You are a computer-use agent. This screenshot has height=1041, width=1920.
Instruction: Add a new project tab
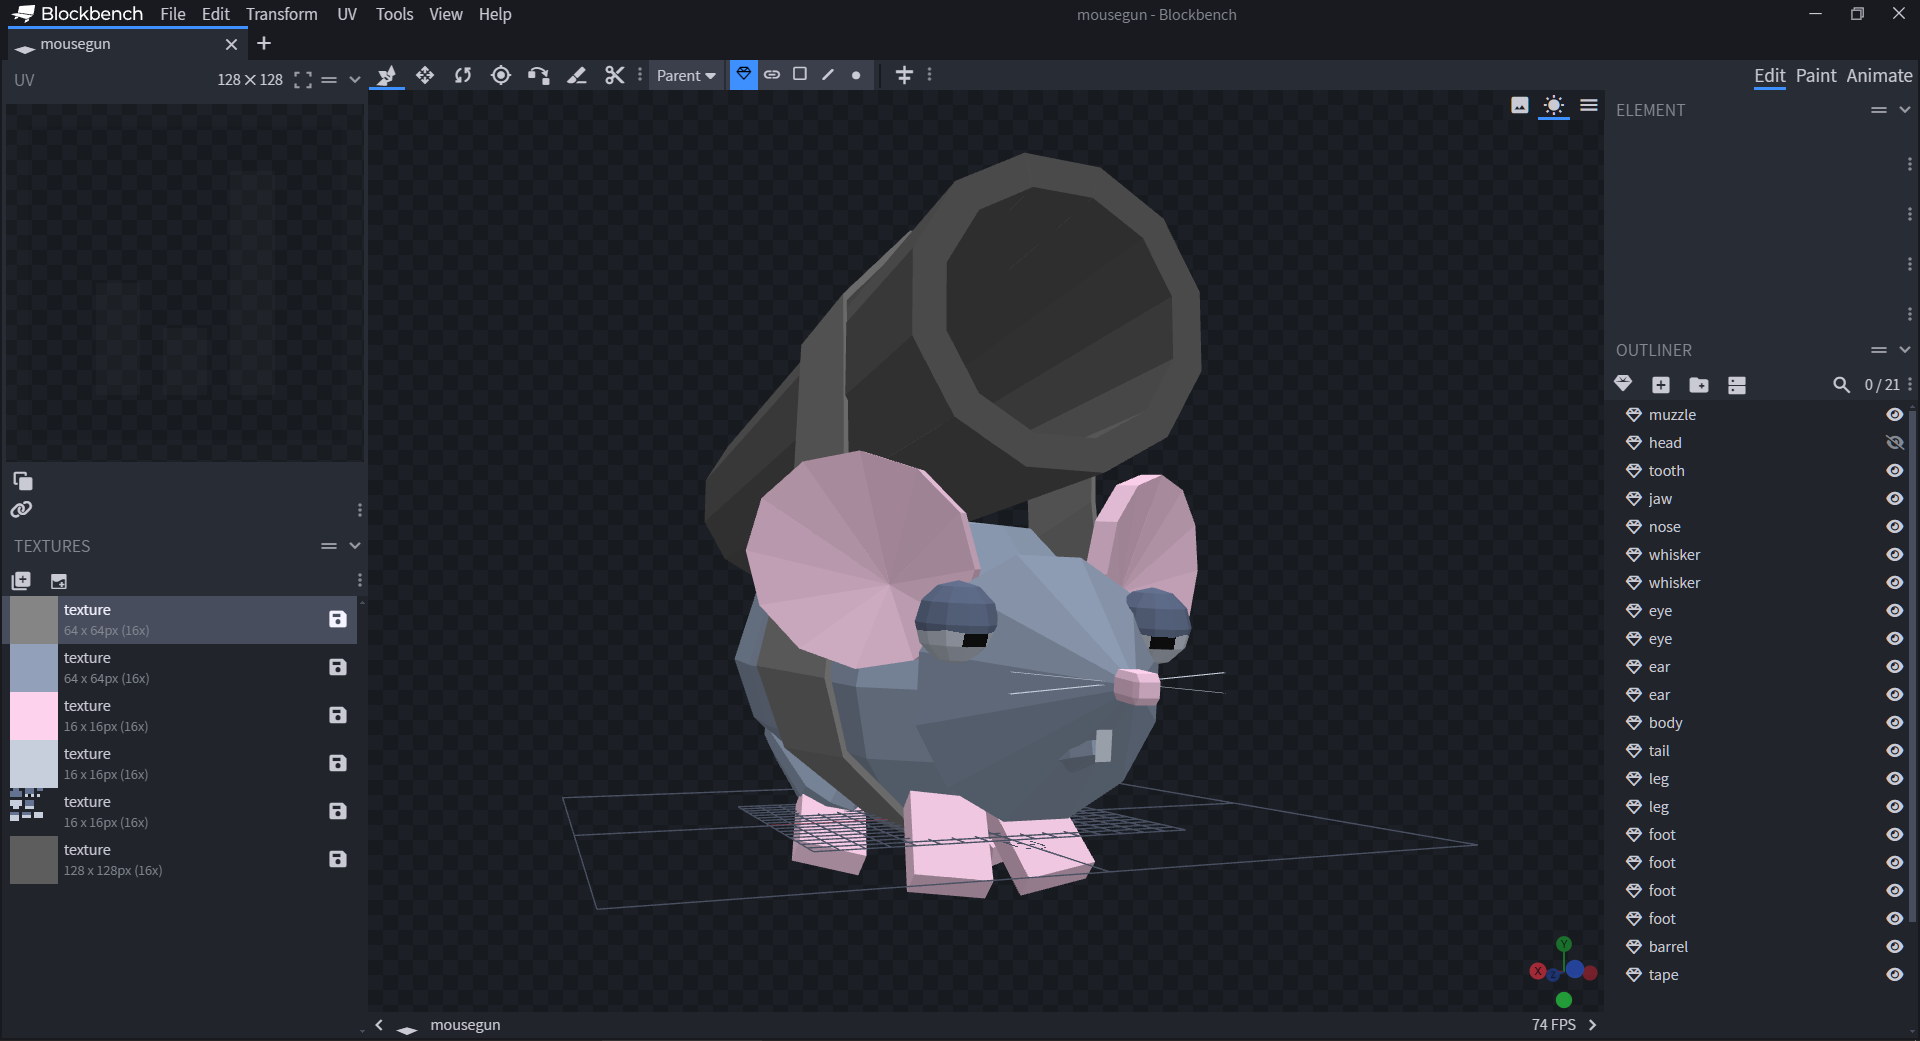point(264,43)
